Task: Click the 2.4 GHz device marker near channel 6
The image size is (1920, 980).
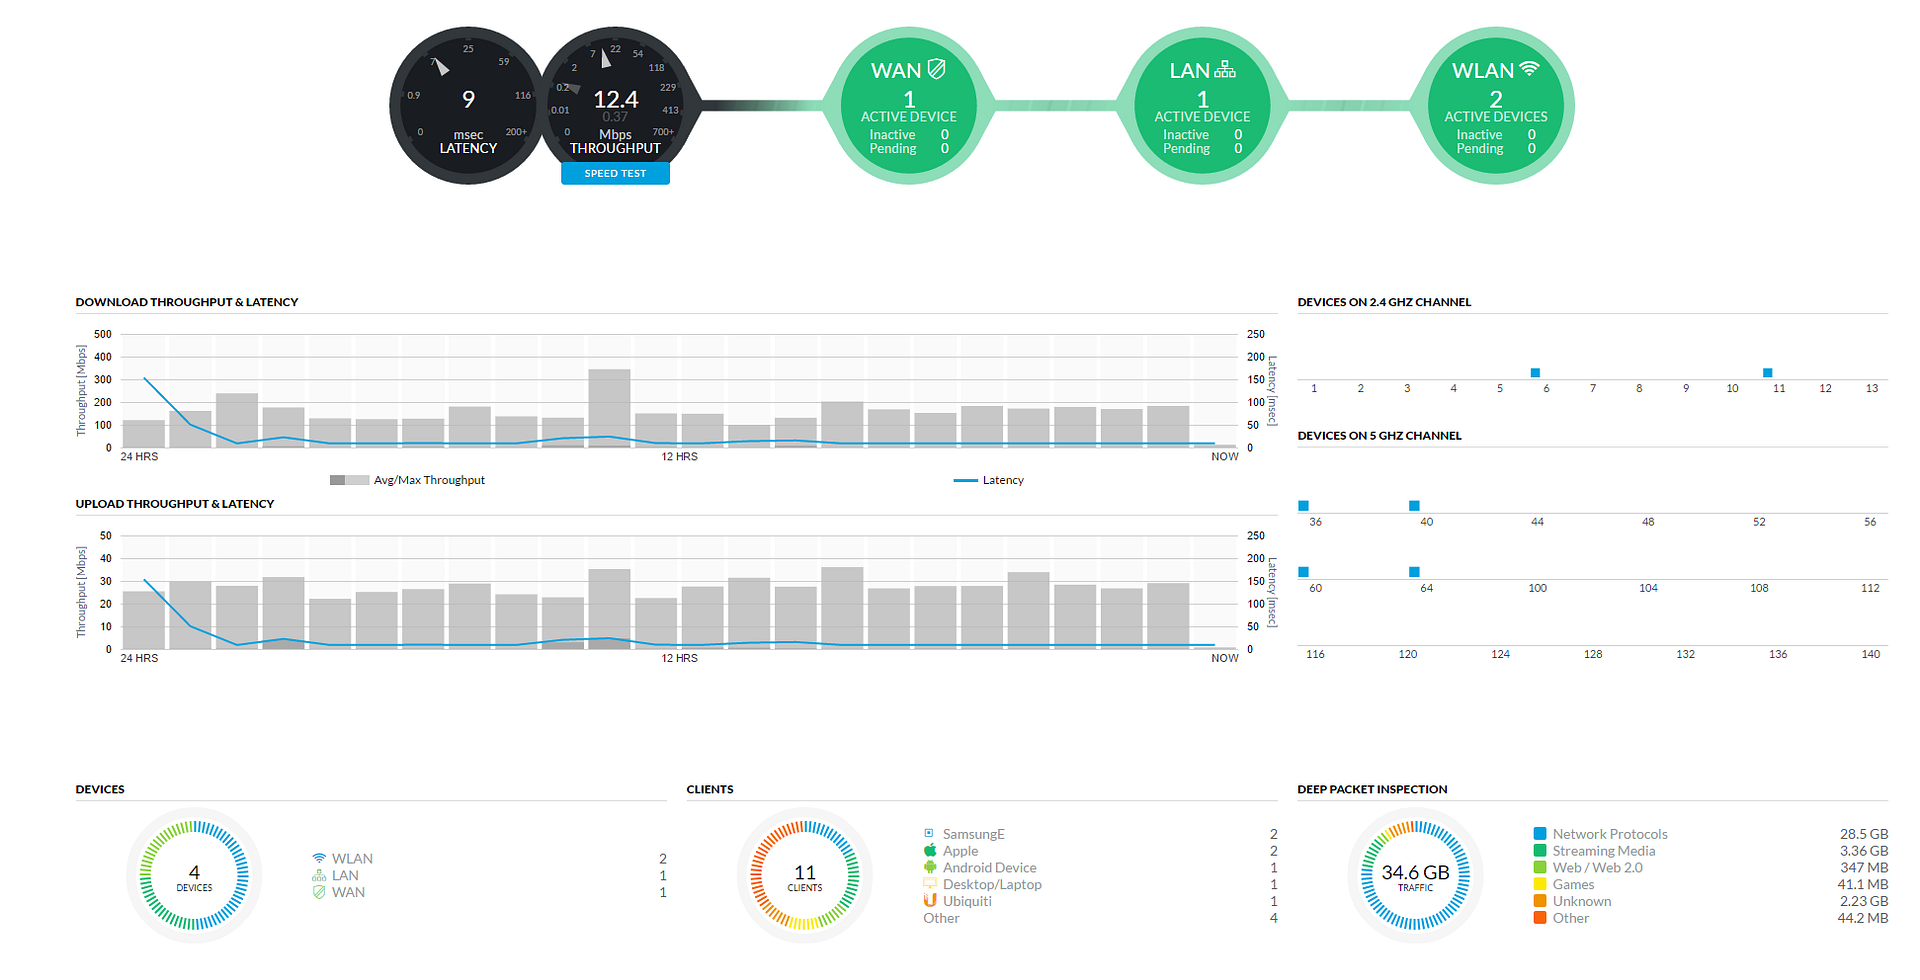Action: (1535, 373)
